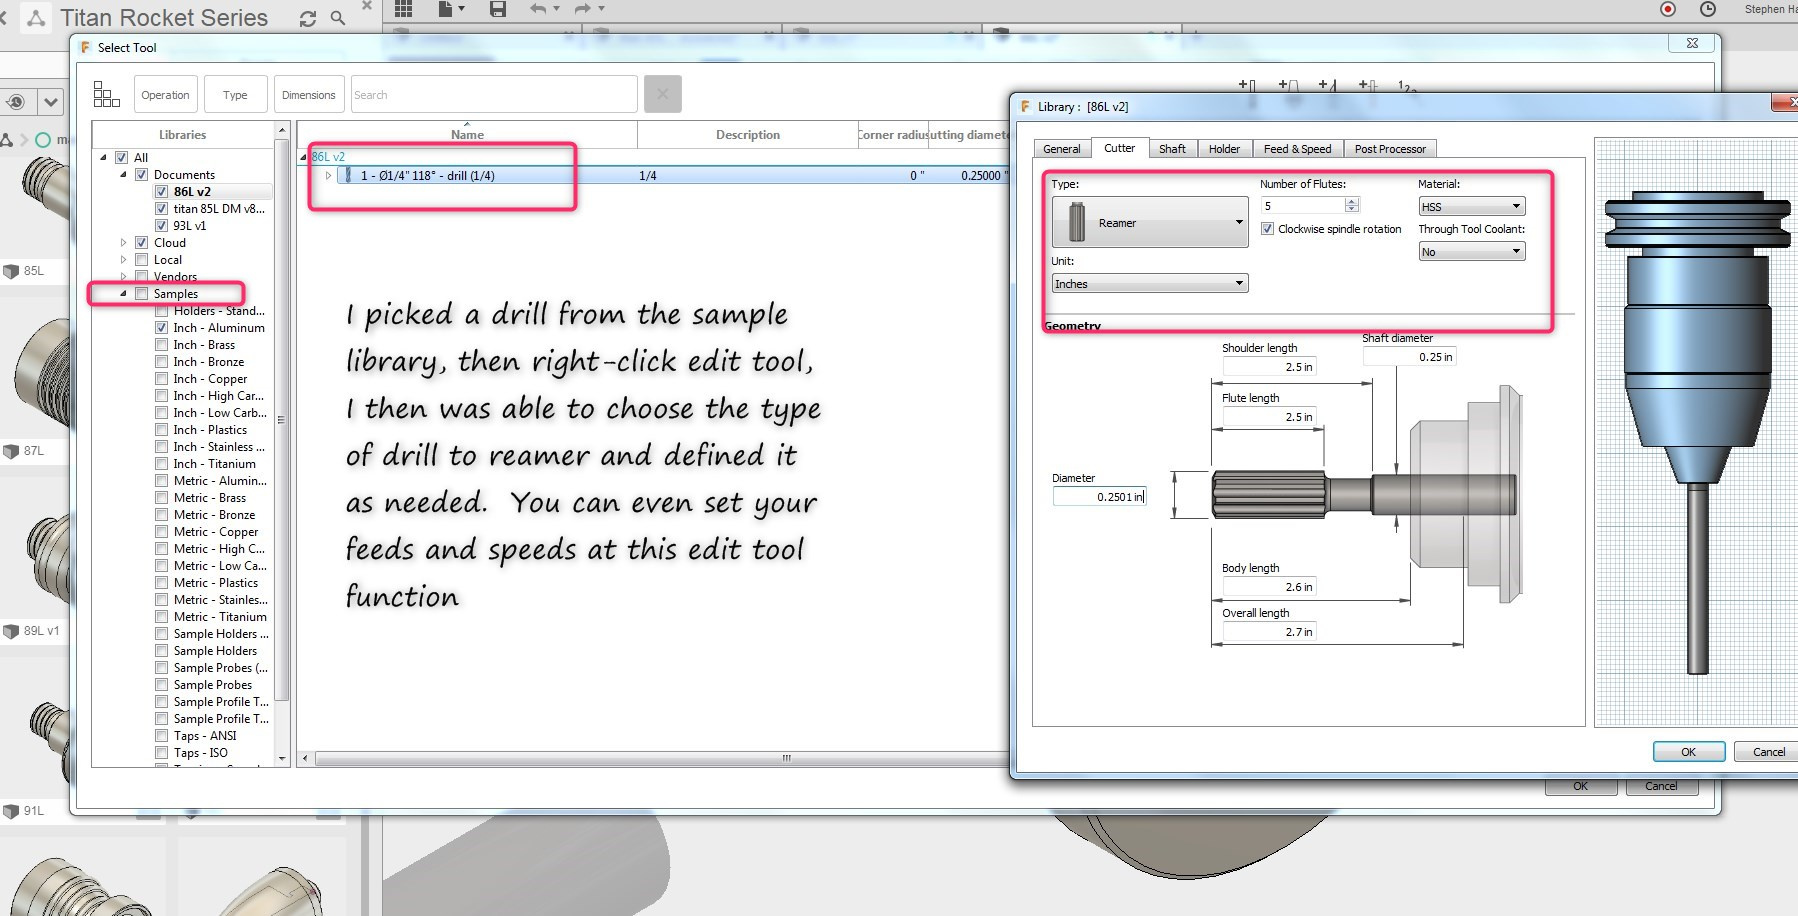Check the Inch - Brass library checkbox
This screenshot has width=1798, height=916.
click(x=161, y=345)
